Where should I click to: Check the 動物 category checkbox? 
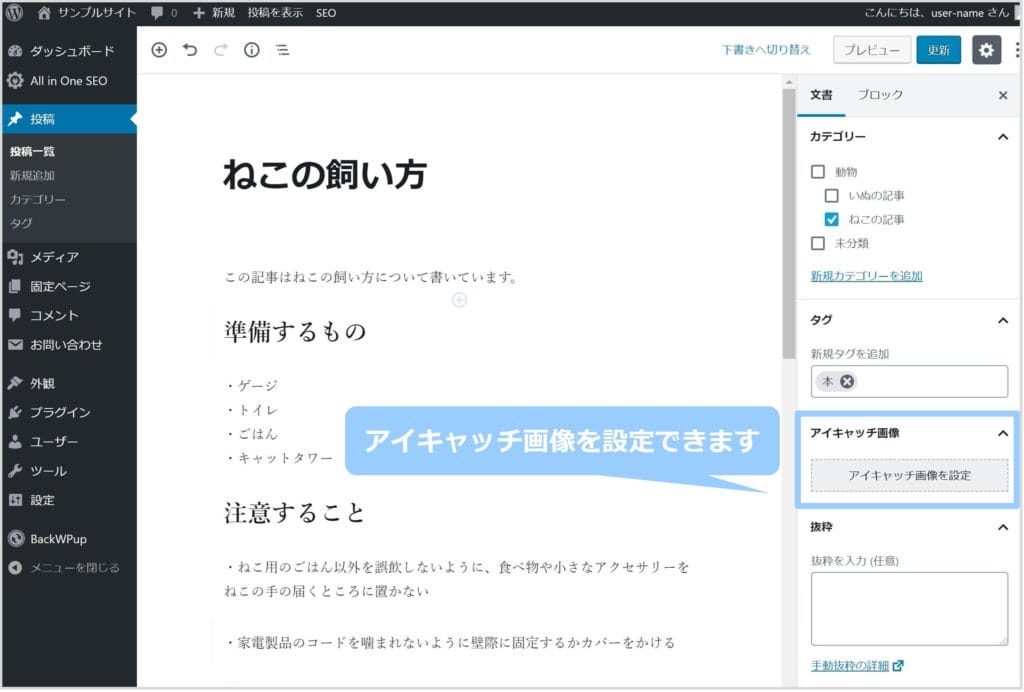pos(818,172)
